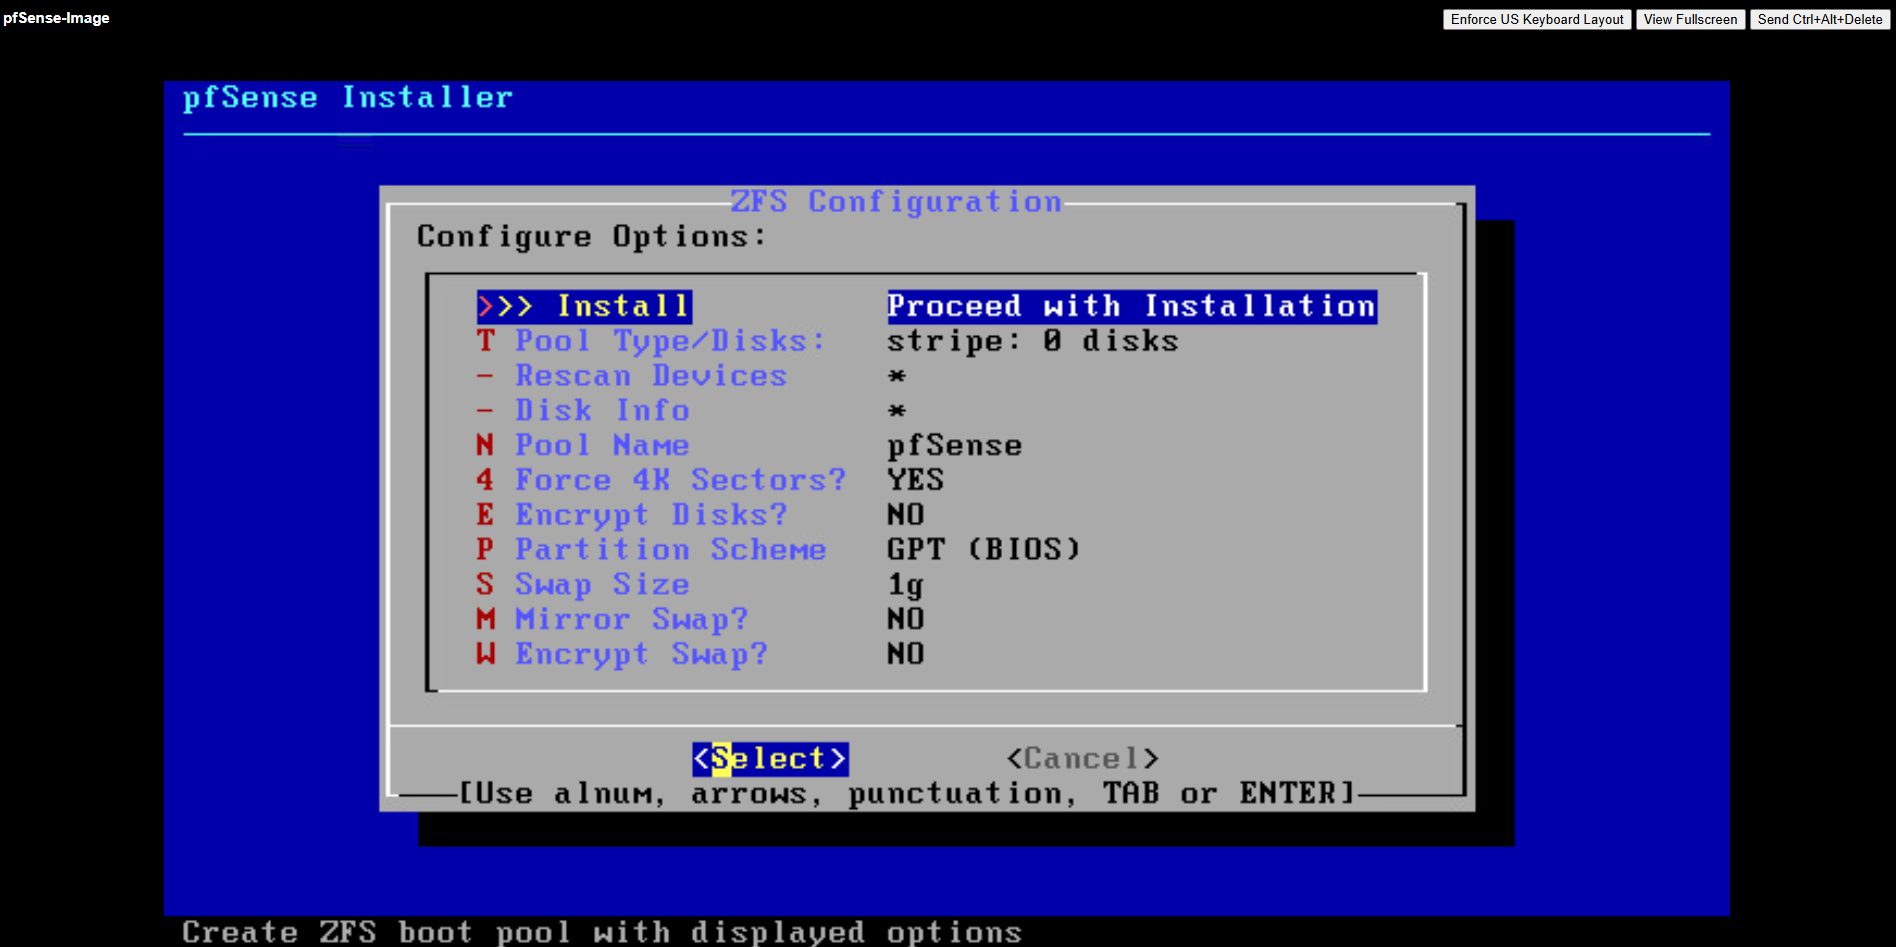This screenshot has height=947, width=1896.
Task: Open View Fullscreen mode
Action: 1690,19
